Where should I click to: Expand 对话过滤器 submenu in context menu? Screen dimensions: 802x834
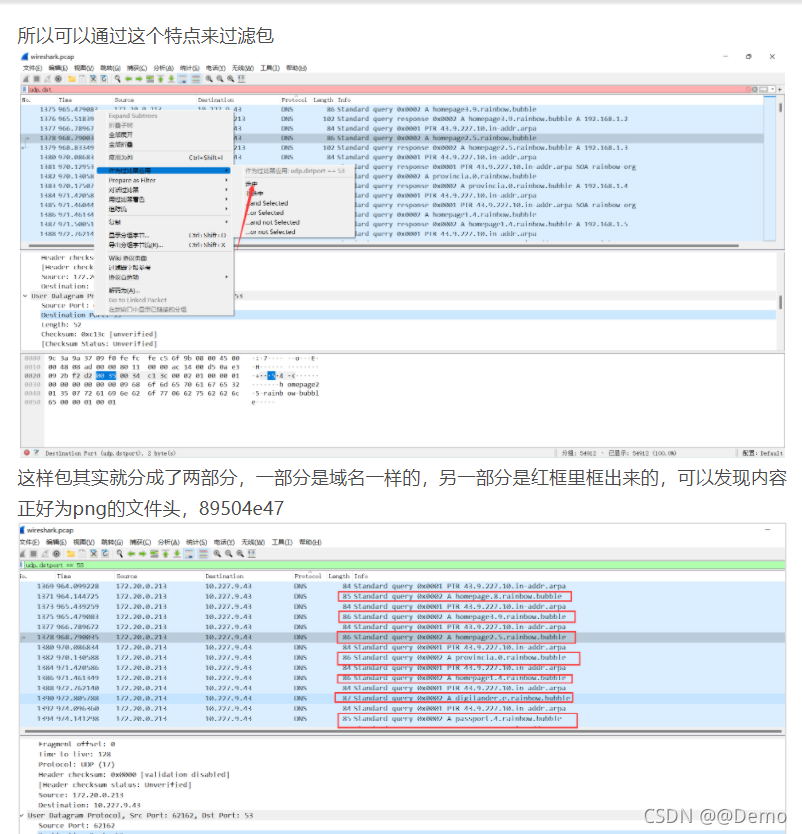tap(165, 190)
